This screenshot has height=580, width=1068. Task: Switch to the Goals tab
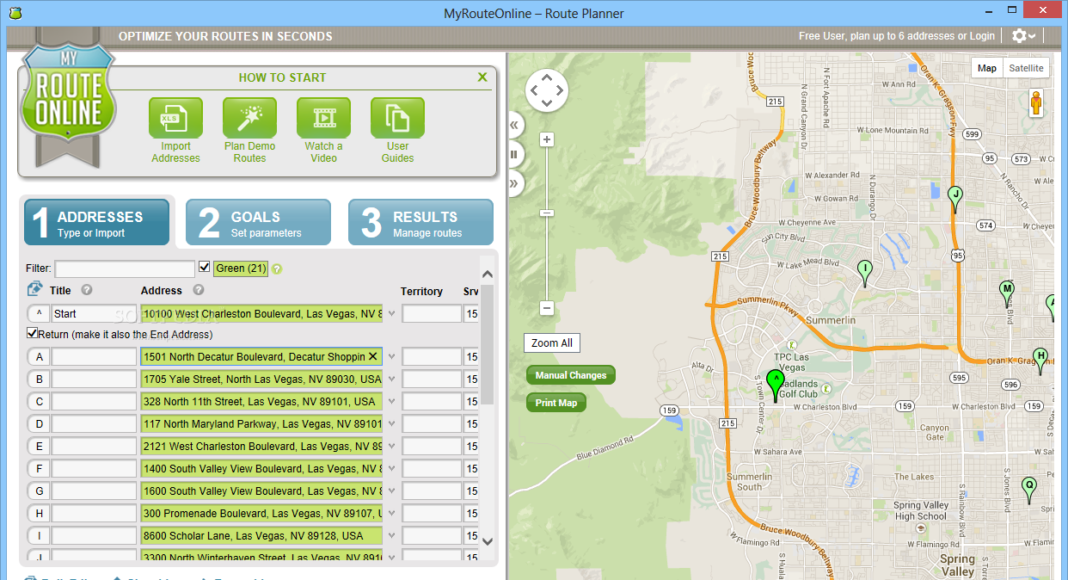pyautogui.click(x=258, y=223)
